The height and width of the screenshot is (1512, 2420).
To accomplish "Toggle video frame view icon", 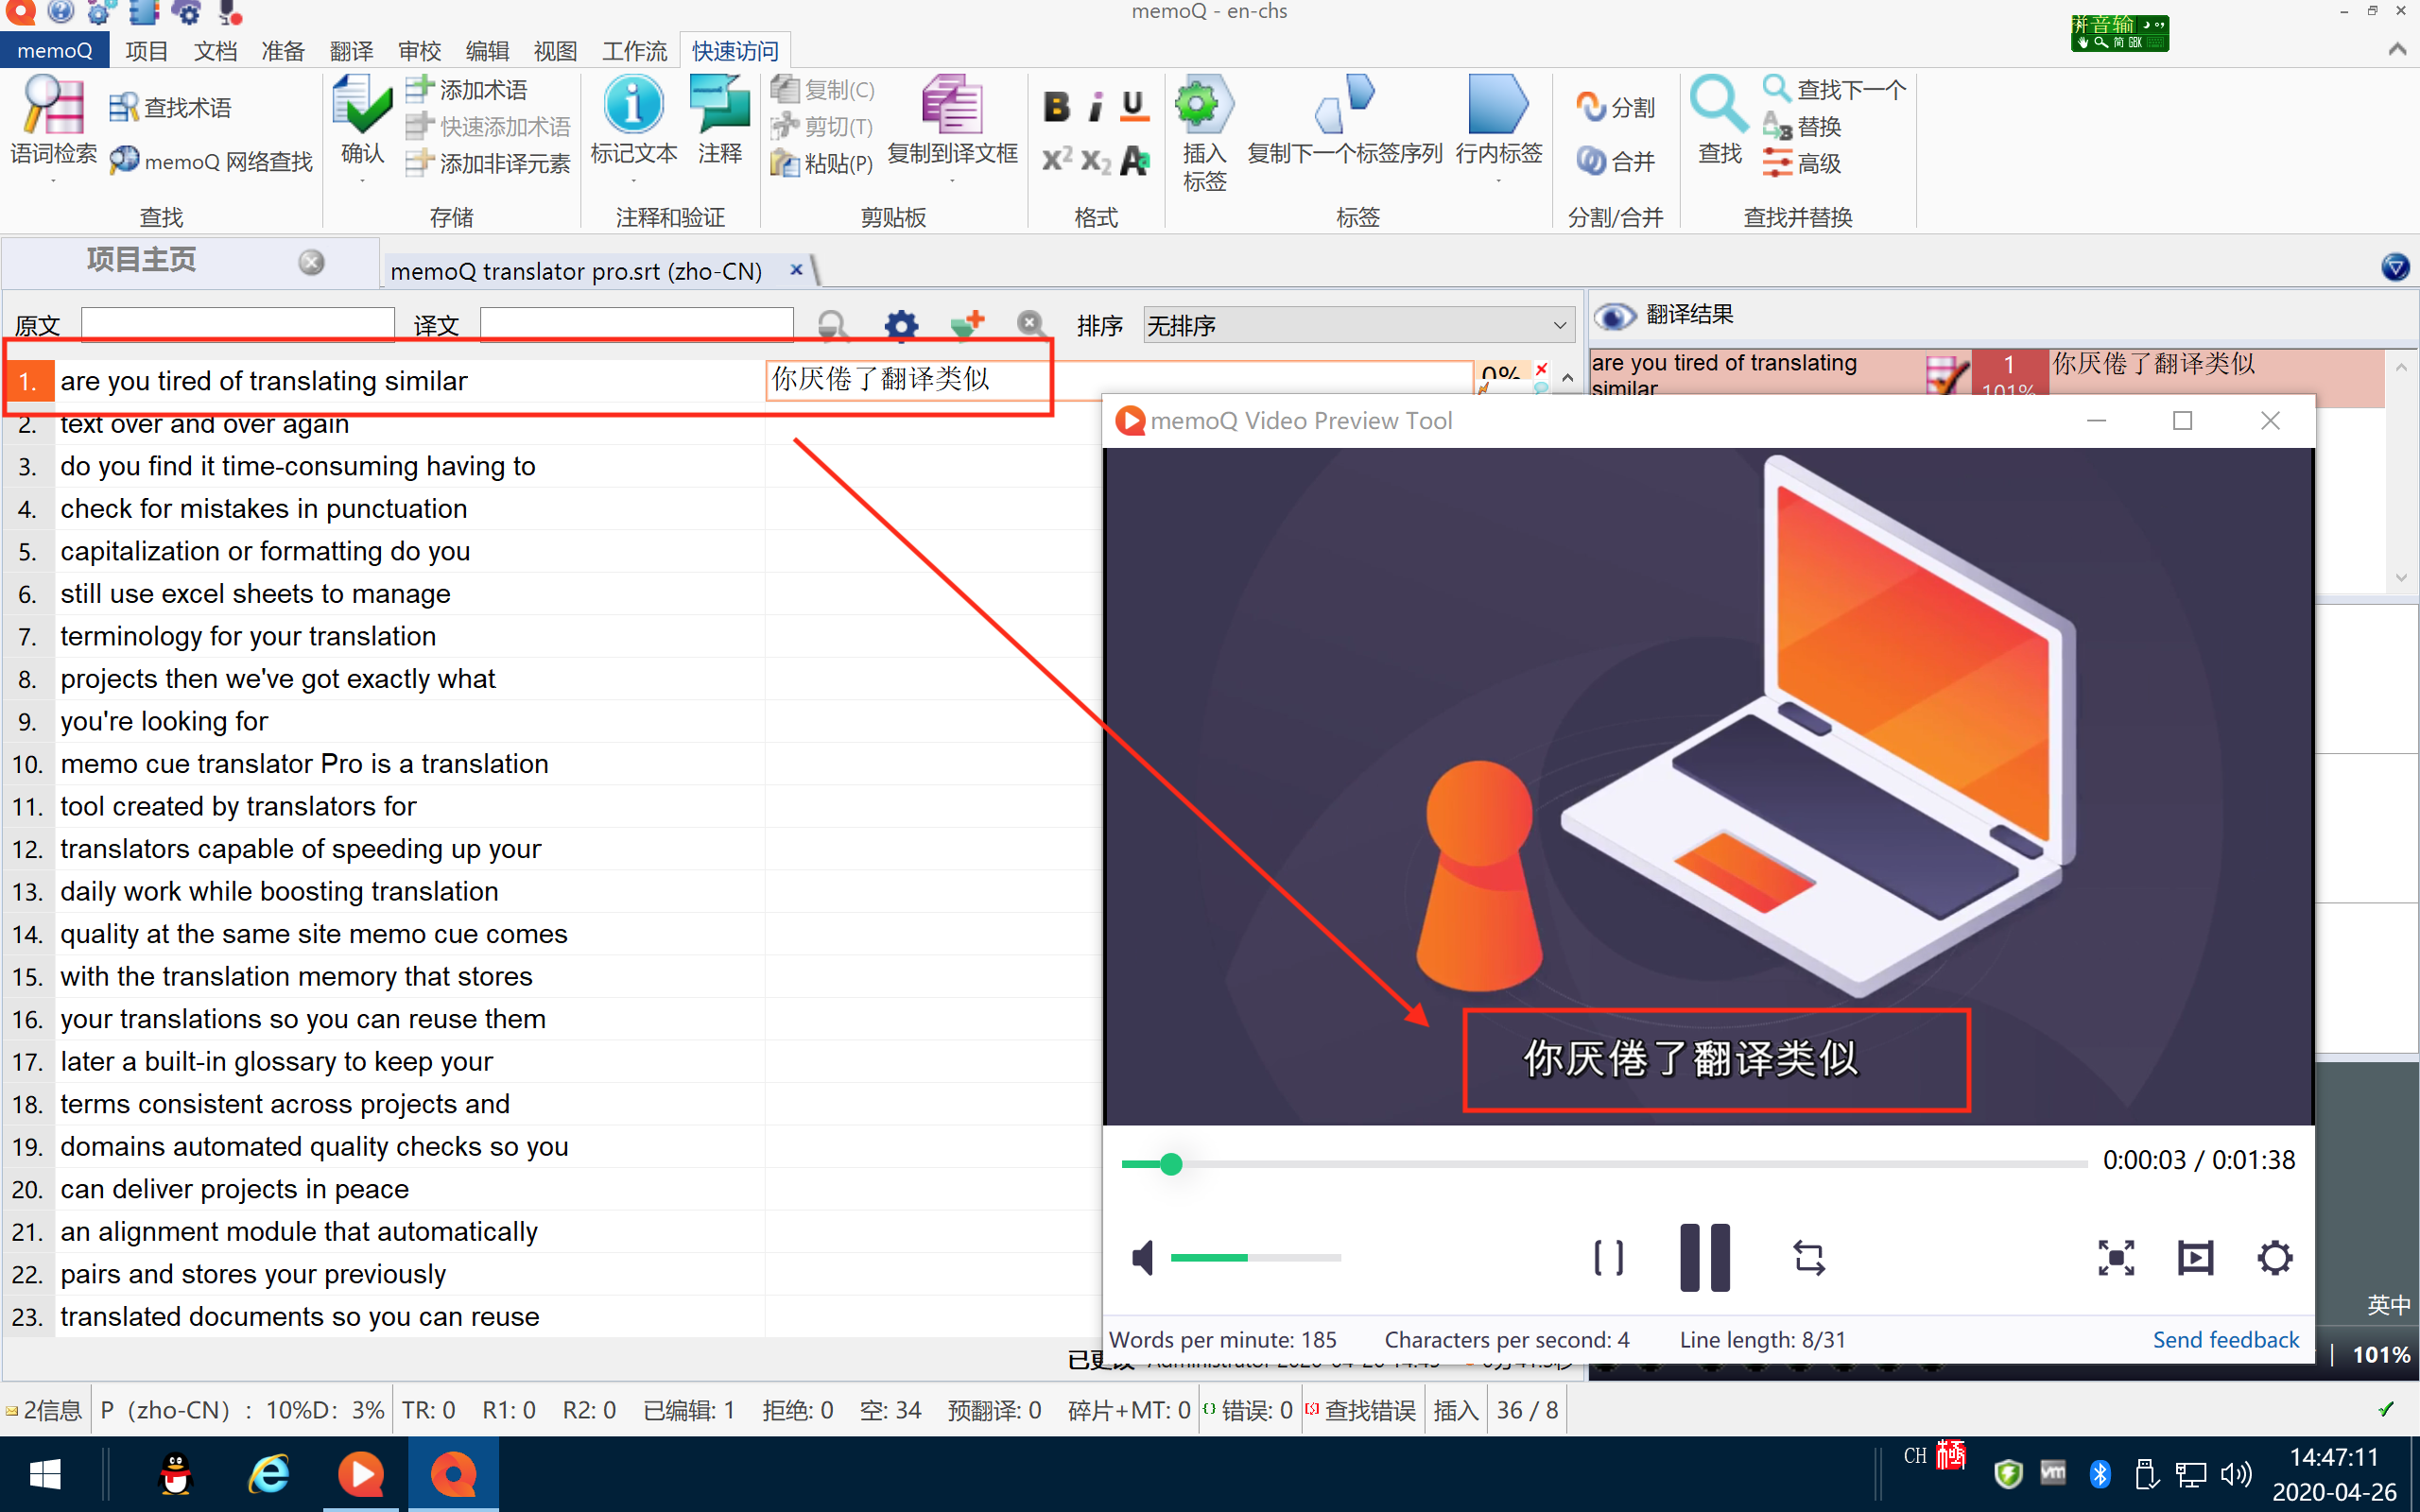I will pos(2195,1257).
